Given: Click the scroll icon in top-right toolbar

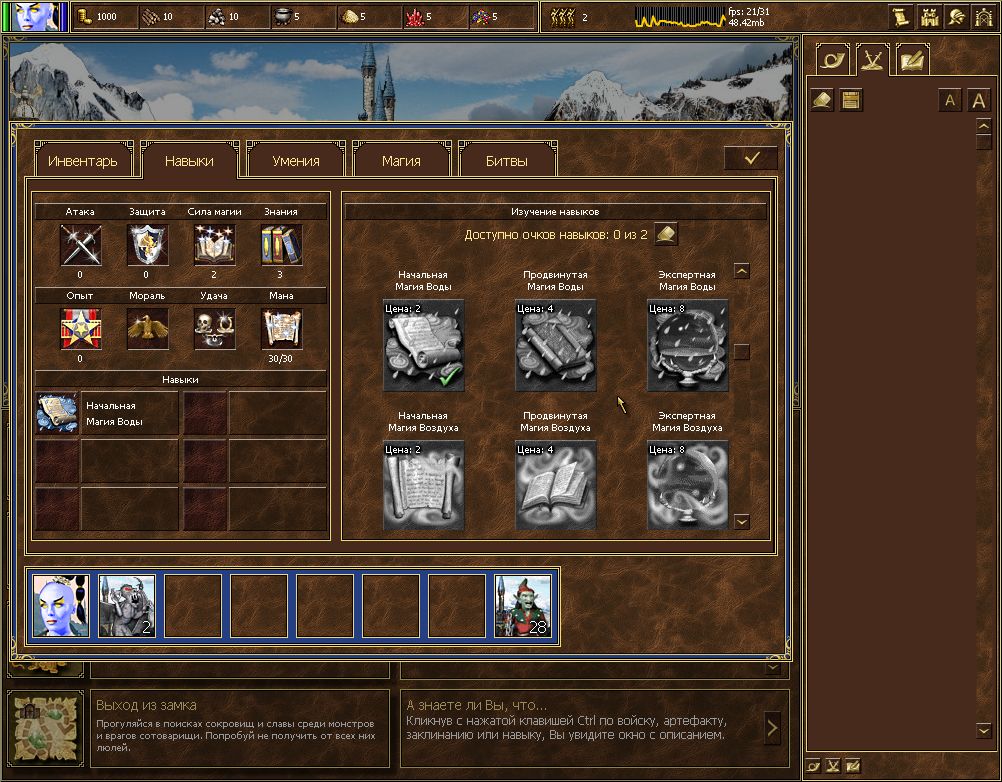Looking at the screenshot, I should [x=902, y=17].
